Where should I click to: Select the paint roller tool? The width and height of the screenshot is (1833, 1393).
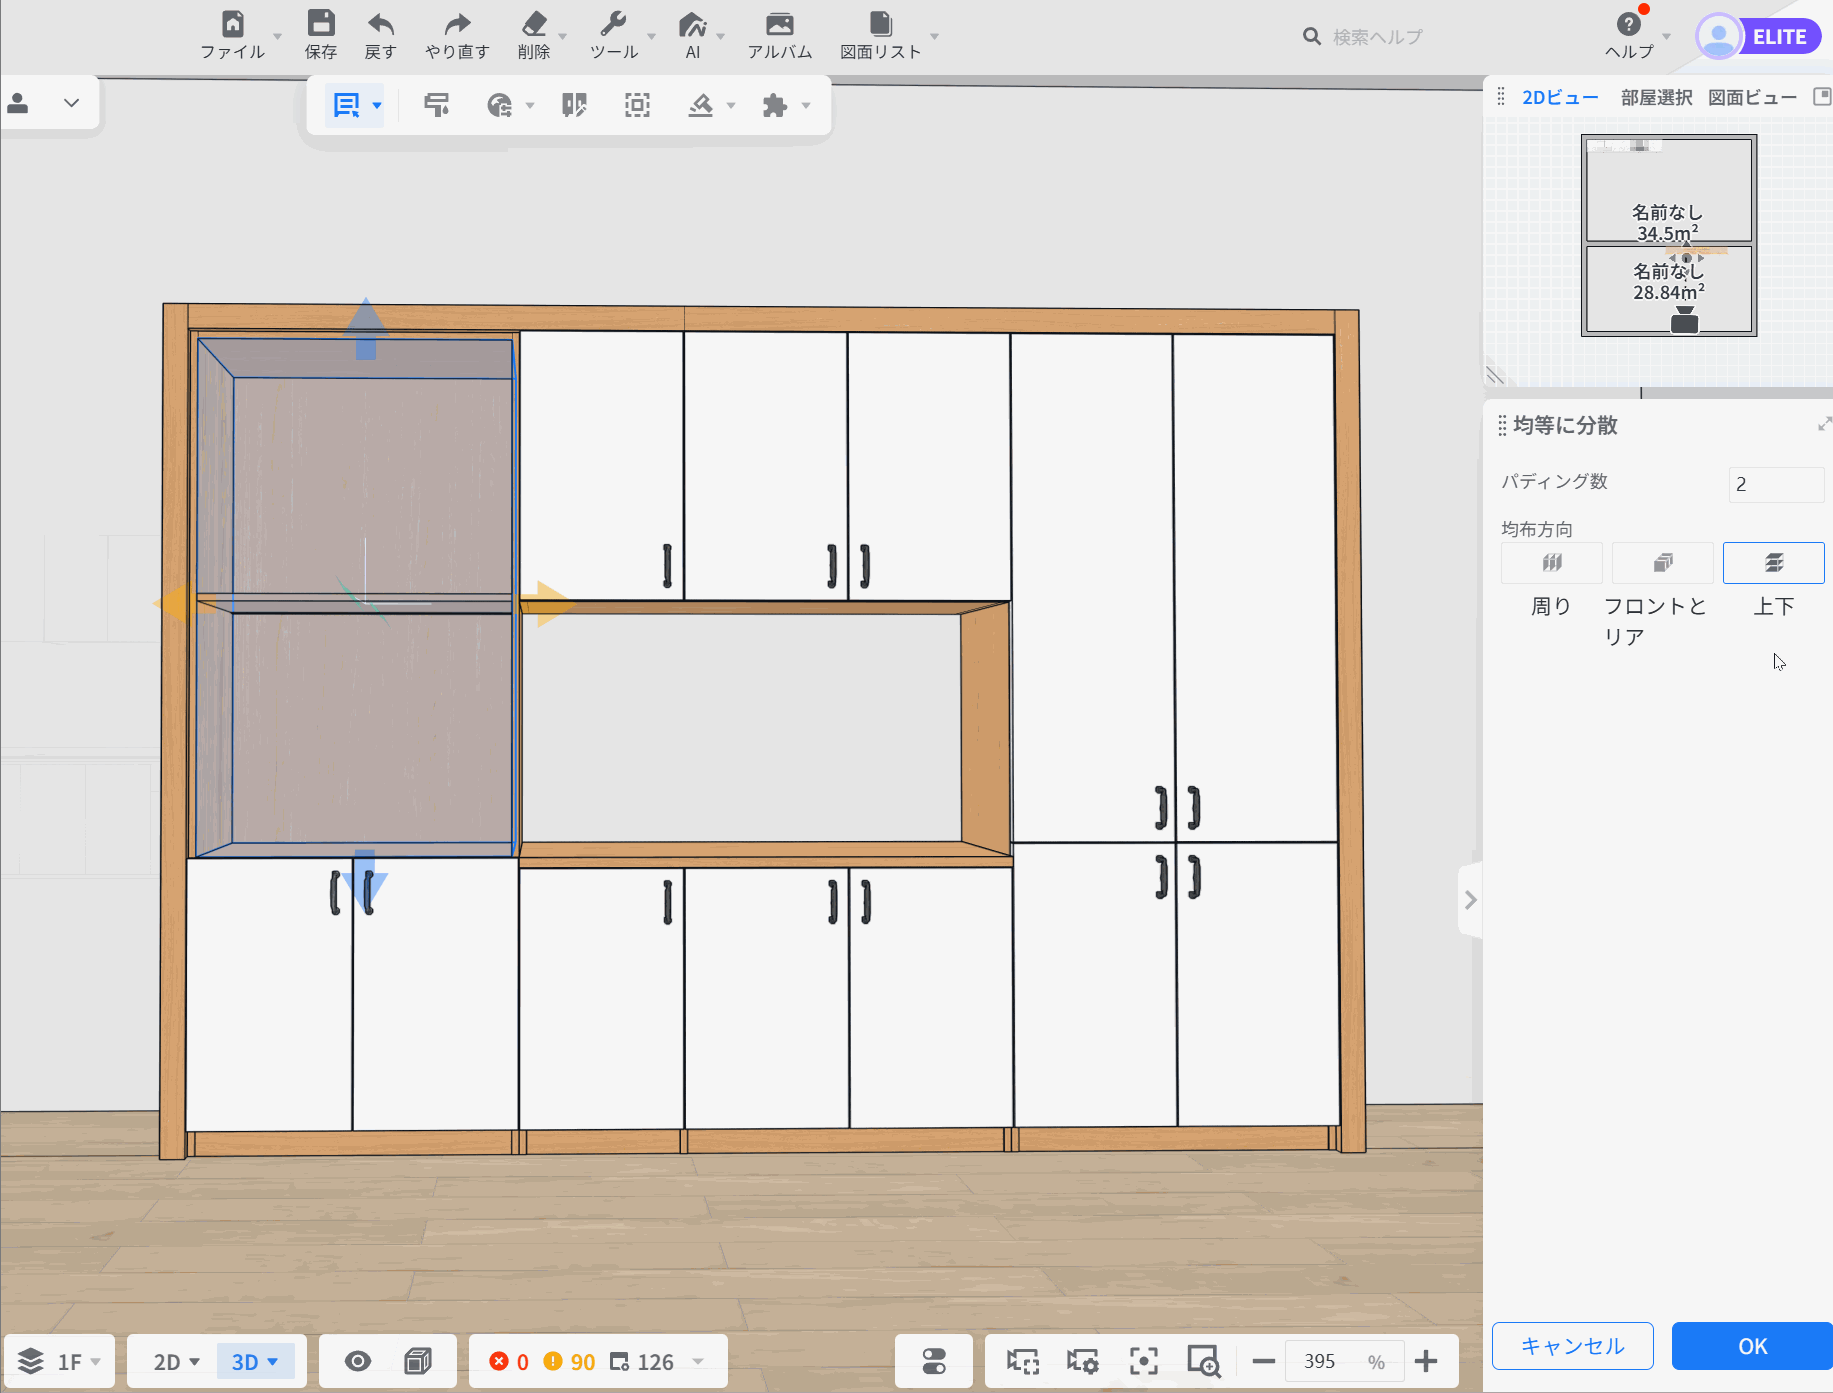(x=437, y=105)
